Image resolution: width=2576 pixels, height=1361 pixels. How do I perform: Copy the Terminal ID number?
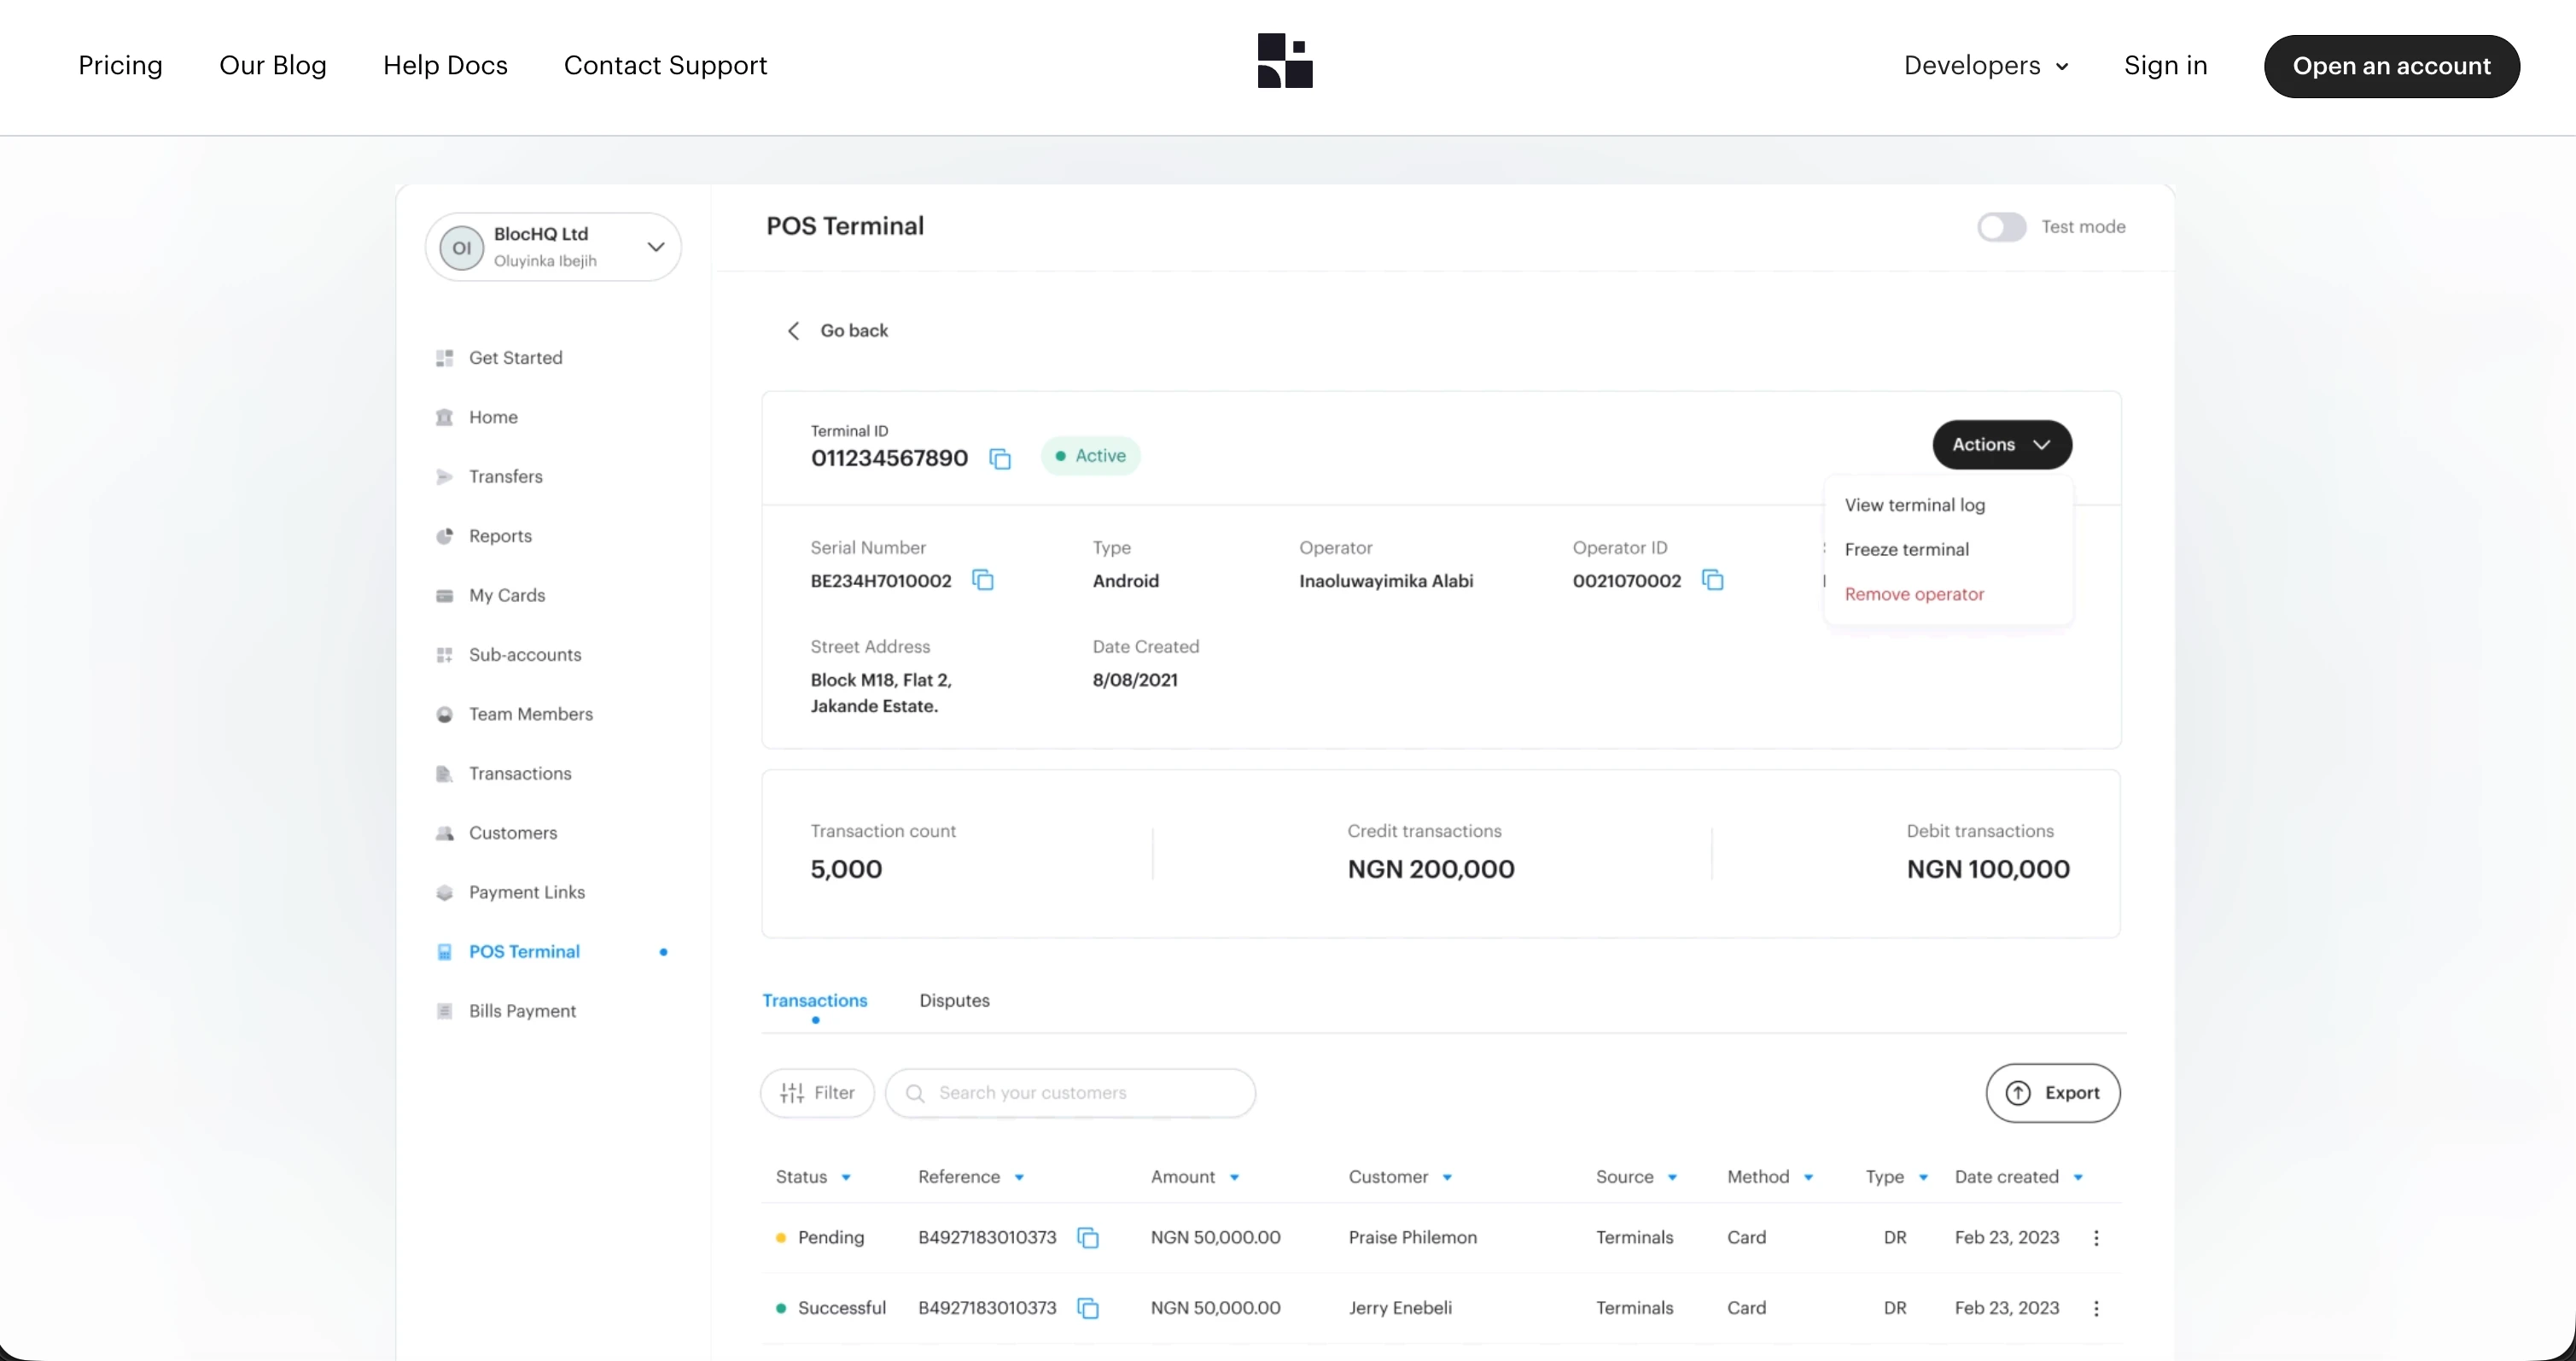click(x=1000, y=459)
